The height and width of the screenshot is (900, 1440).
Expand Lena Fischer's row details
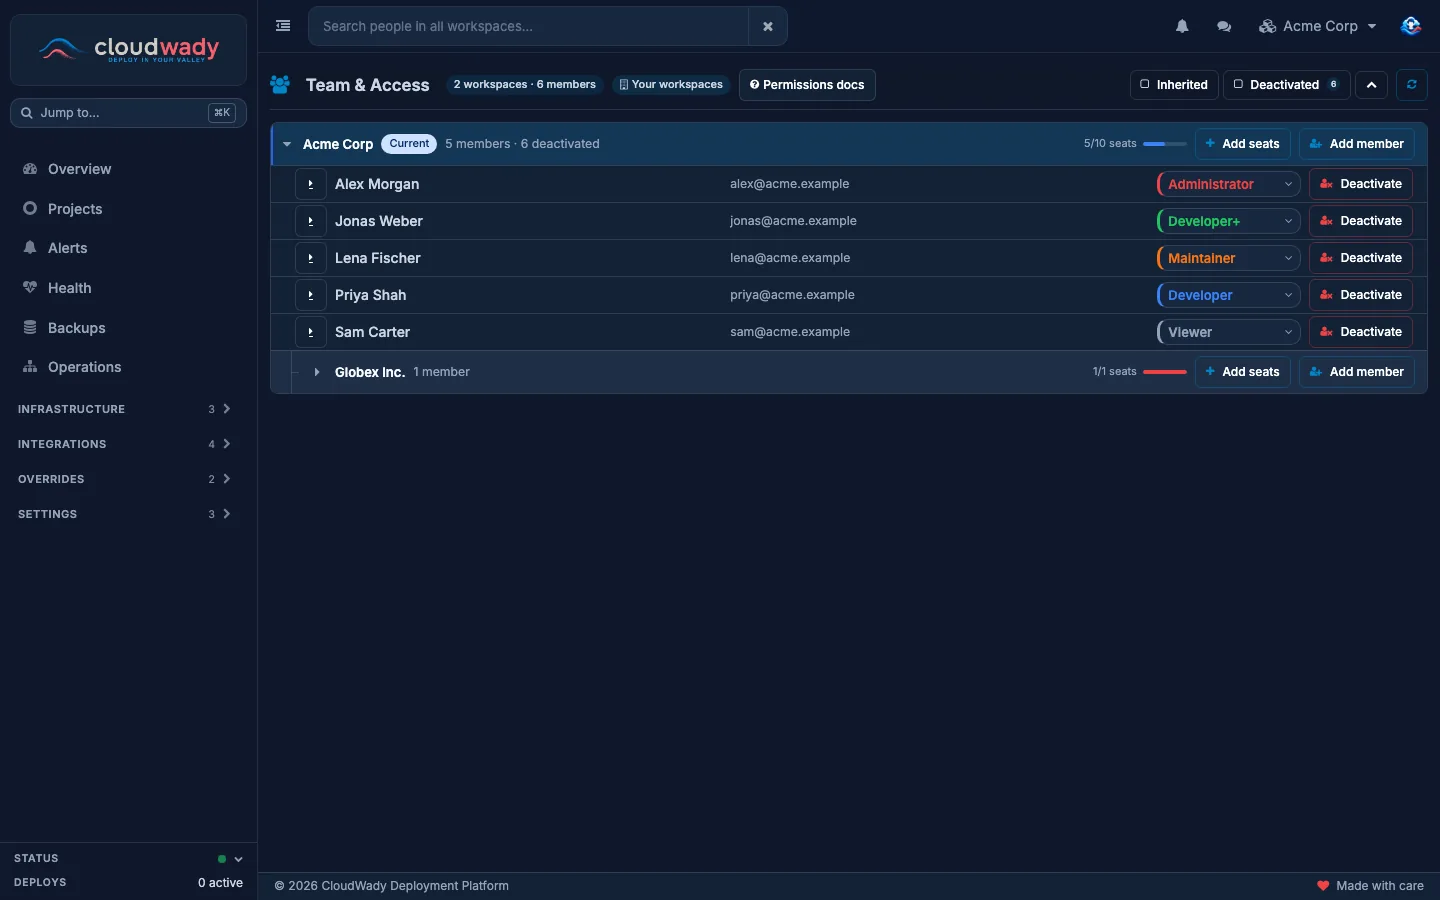point(311,258)
